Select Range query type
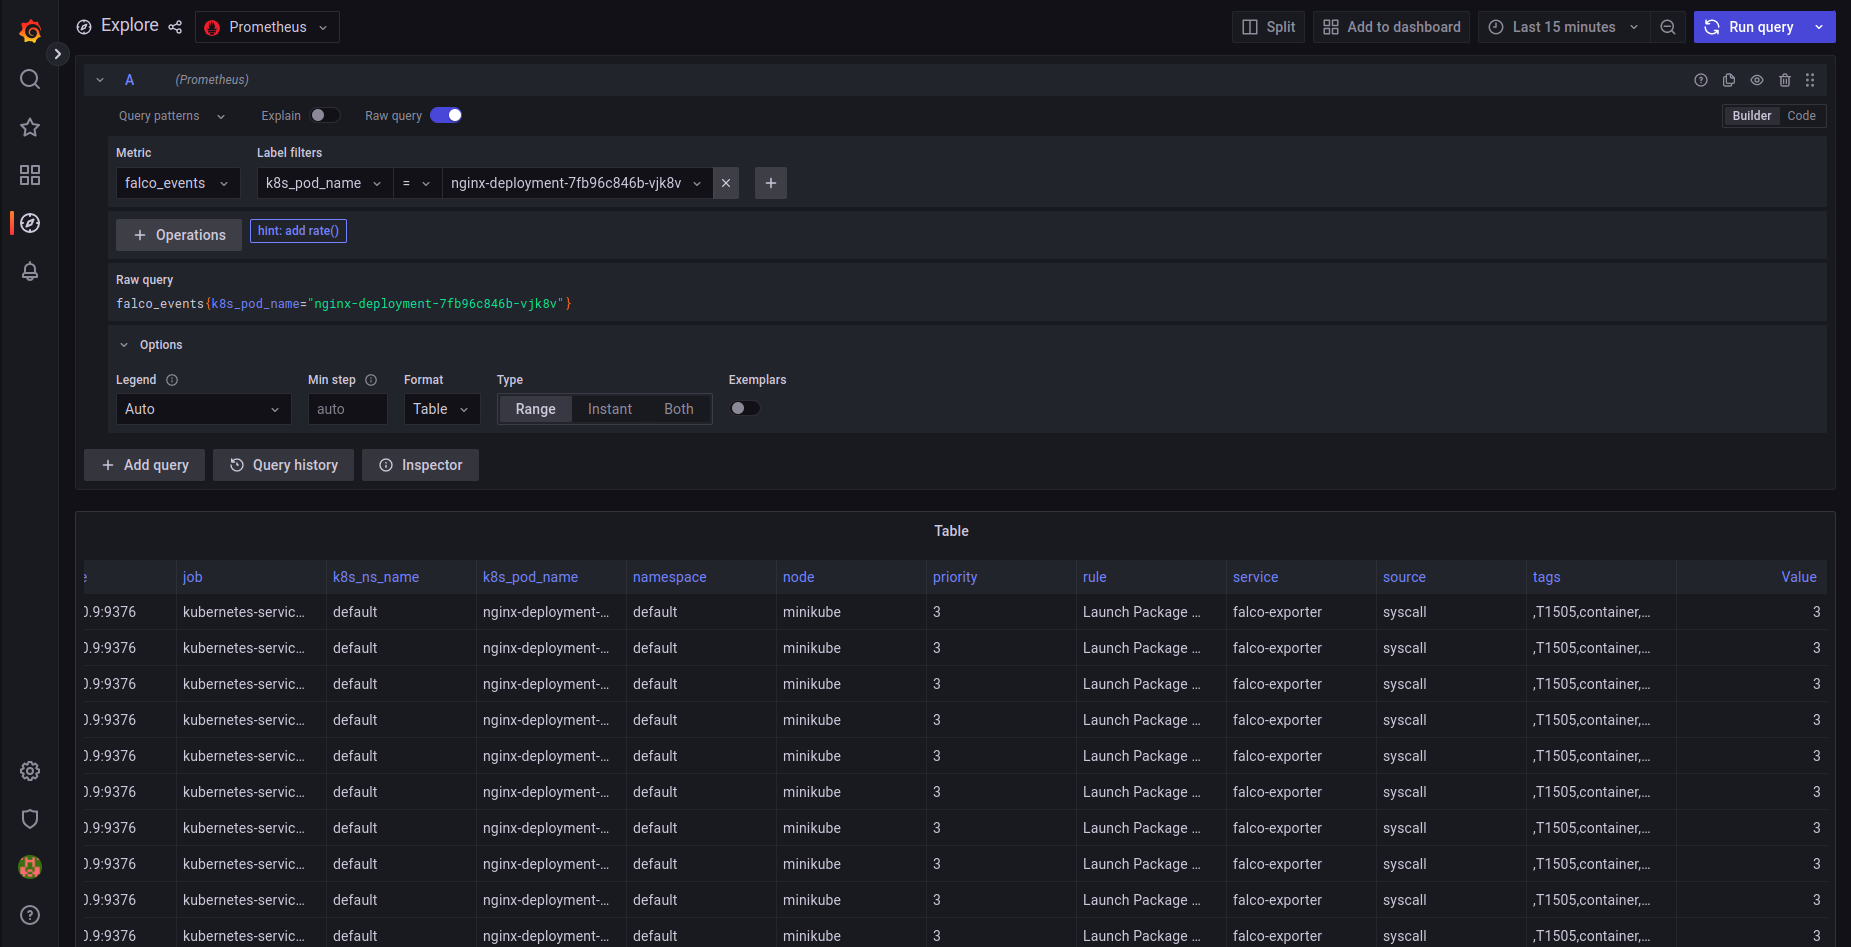This screenshot has width=1851, height=947. pos(535,409)
